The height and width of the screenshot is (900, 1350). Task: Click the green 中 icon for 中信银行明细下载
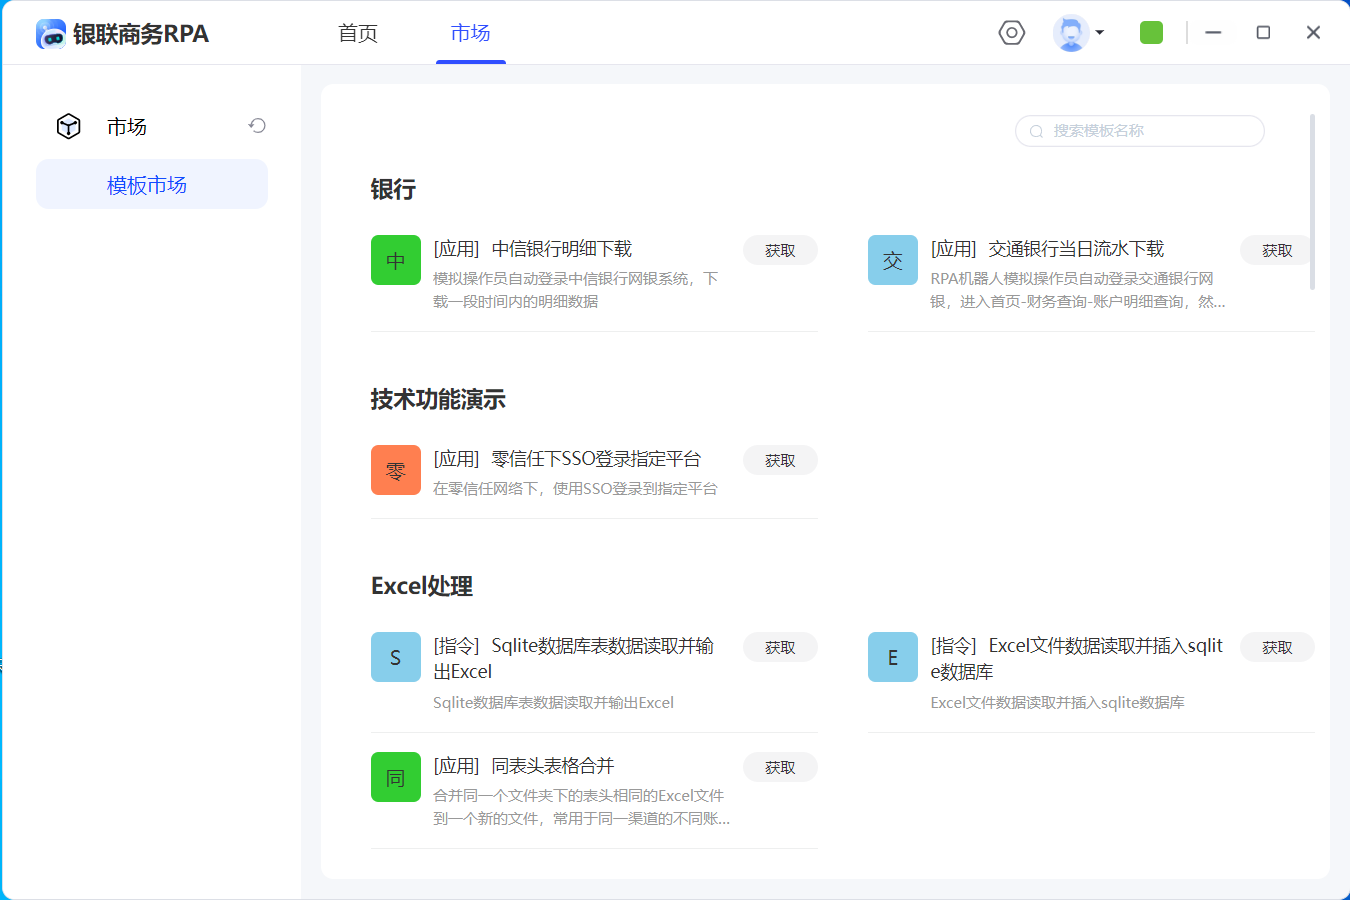[x=396, y=260]
